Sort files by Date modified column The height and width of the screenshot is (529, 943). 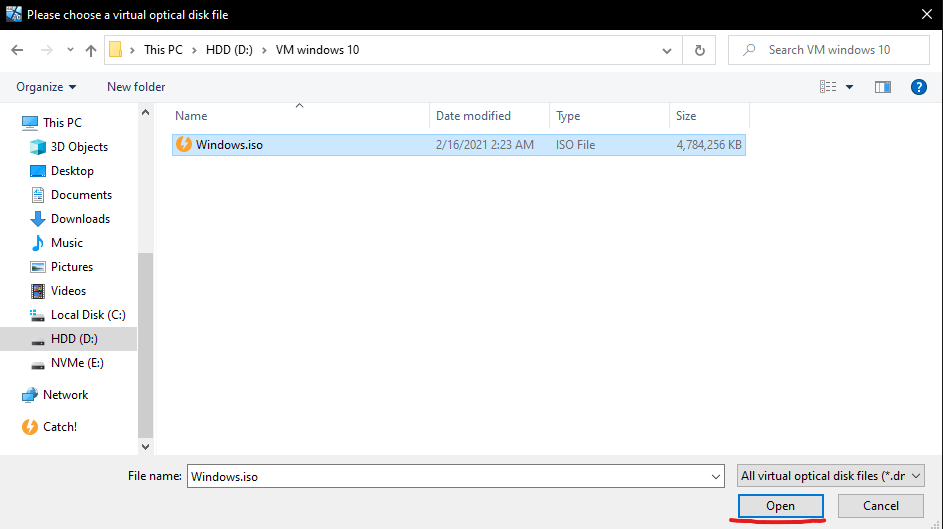pyautogui.click(x=473, y=116)
